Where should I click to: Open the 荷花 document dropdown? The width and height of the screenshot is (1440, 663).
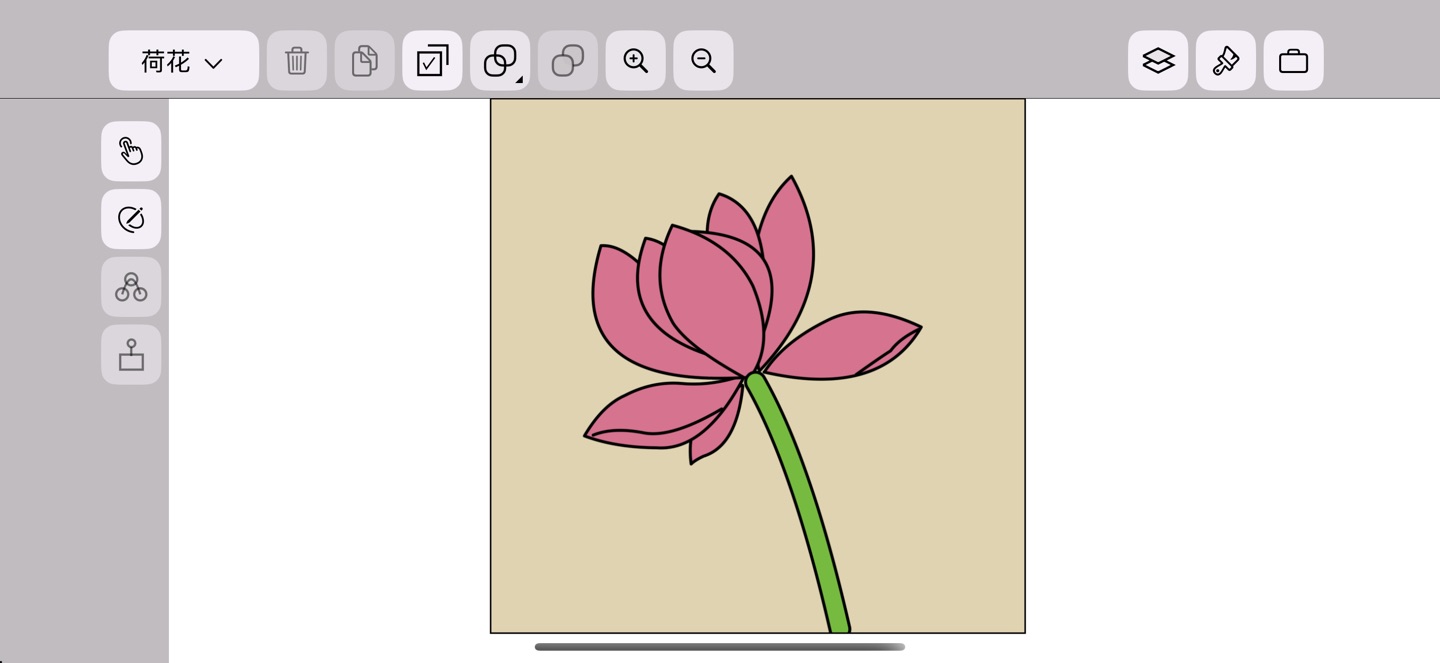click(184, 61)
